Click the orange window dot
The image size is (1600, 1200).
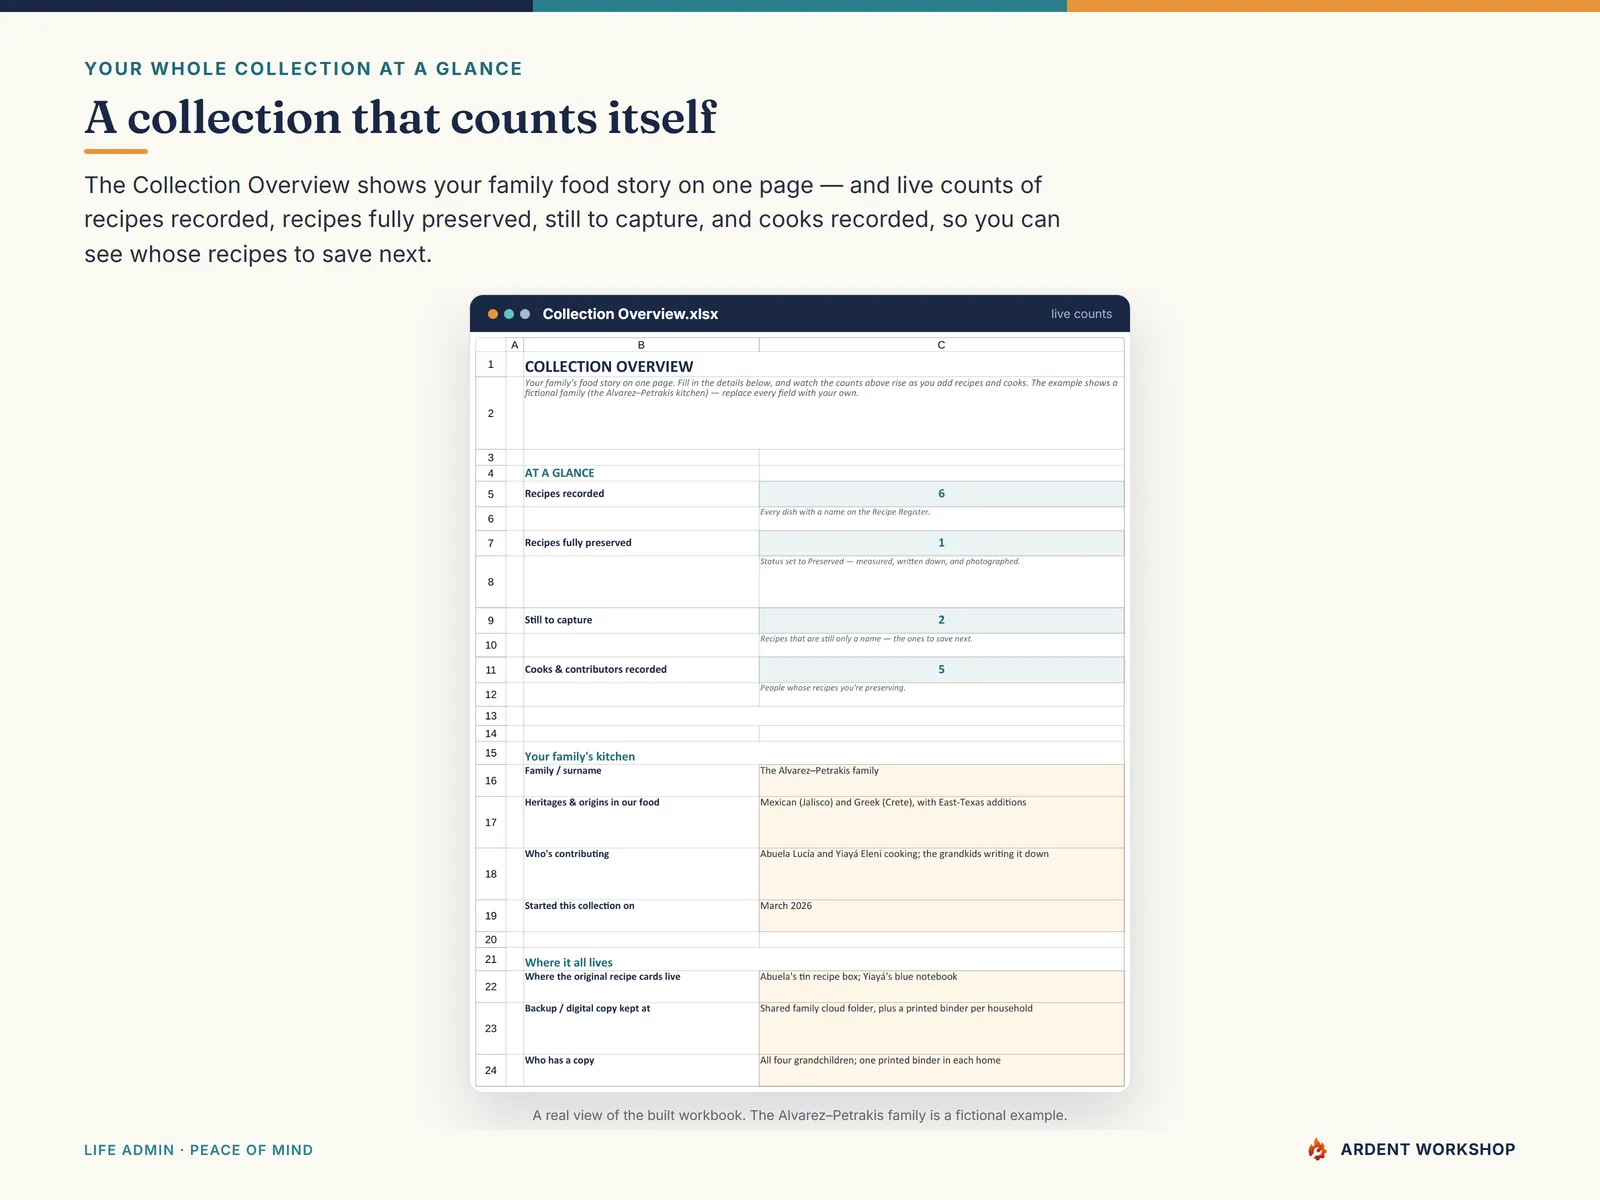[x=493, y=314]
